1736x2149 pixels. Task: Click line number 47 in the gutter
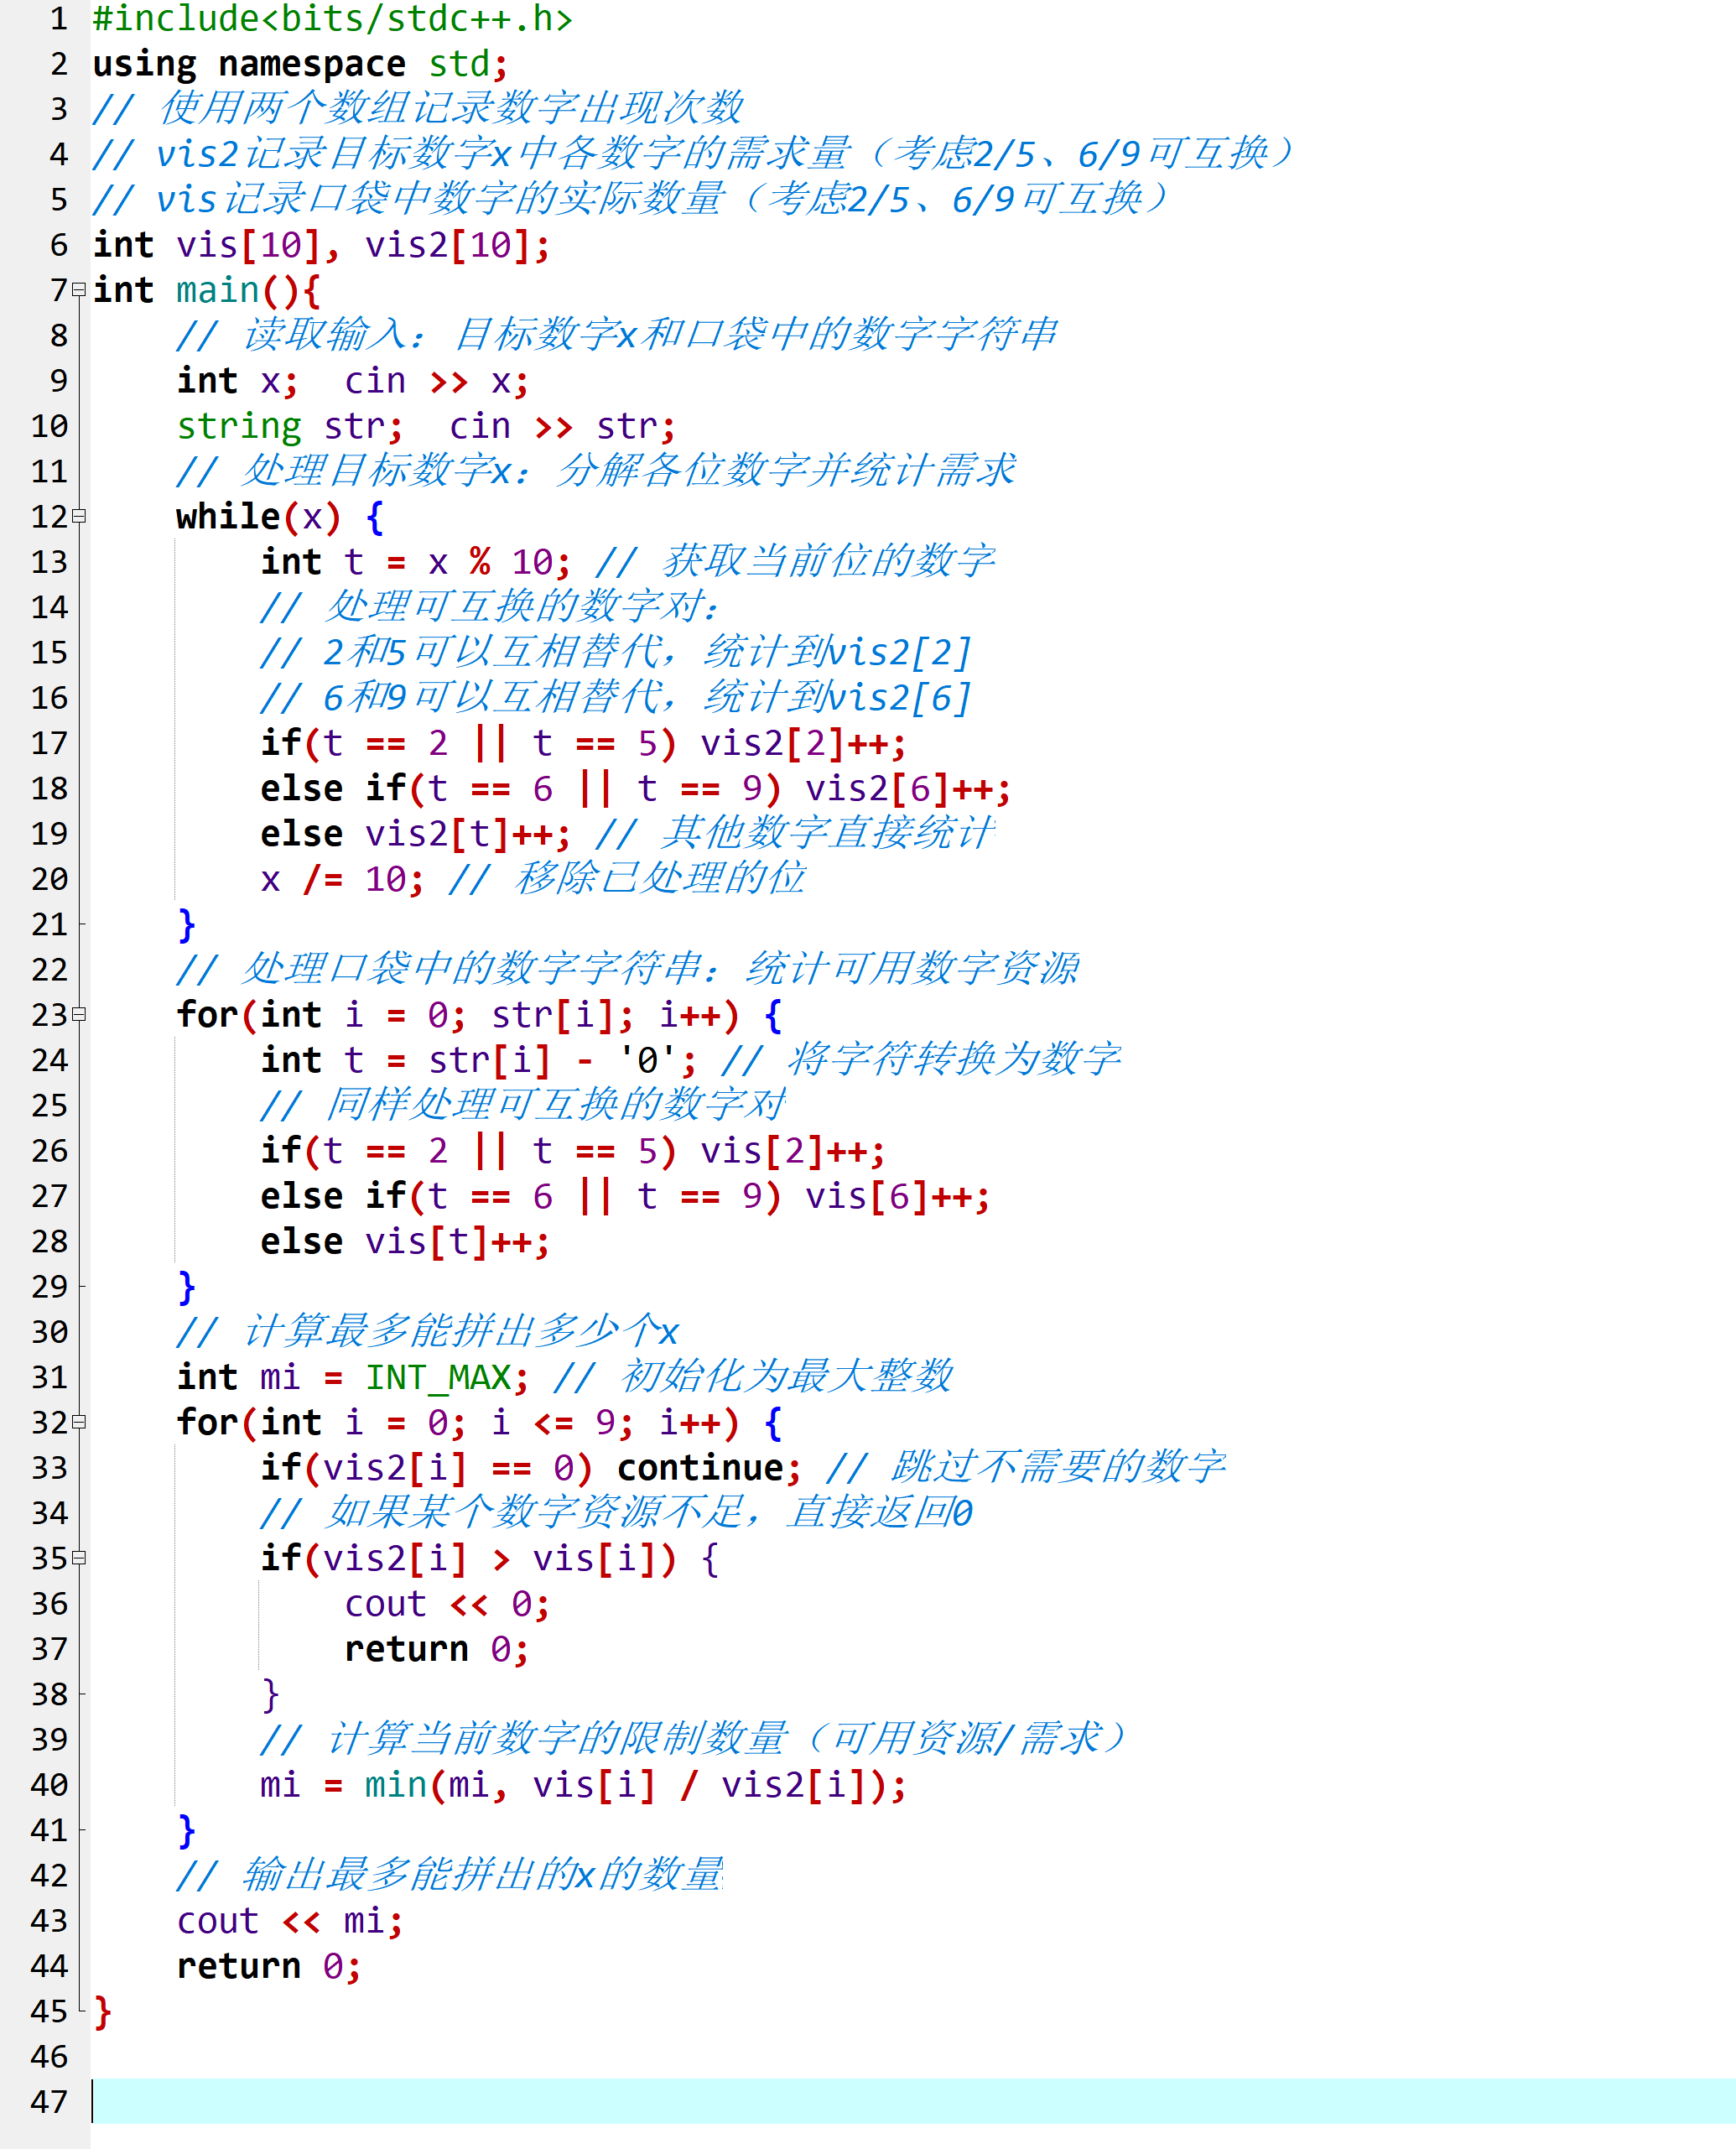[x=49, y=2102]
